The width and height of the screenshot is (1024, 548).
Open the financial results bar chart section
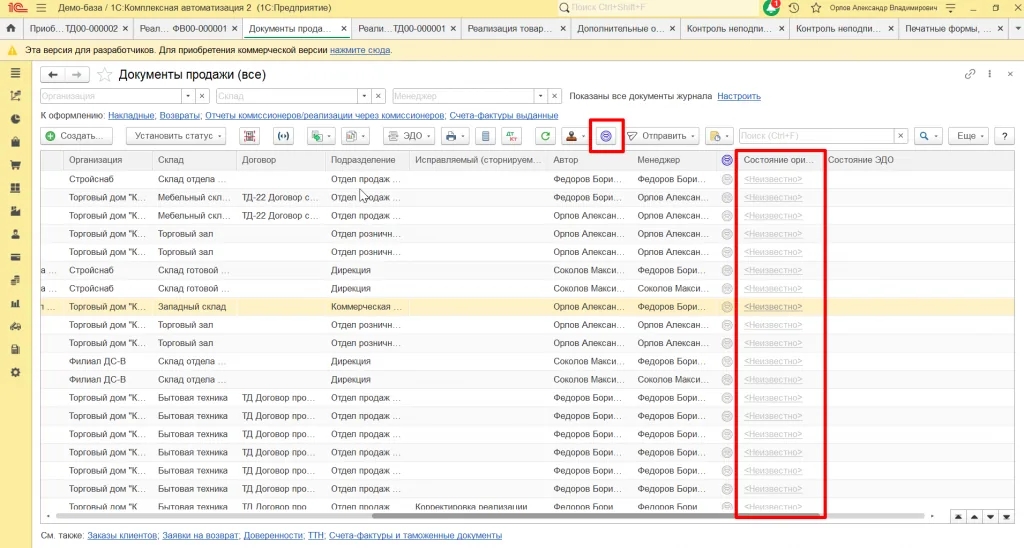pyautogui.click(x=15, y=303)
